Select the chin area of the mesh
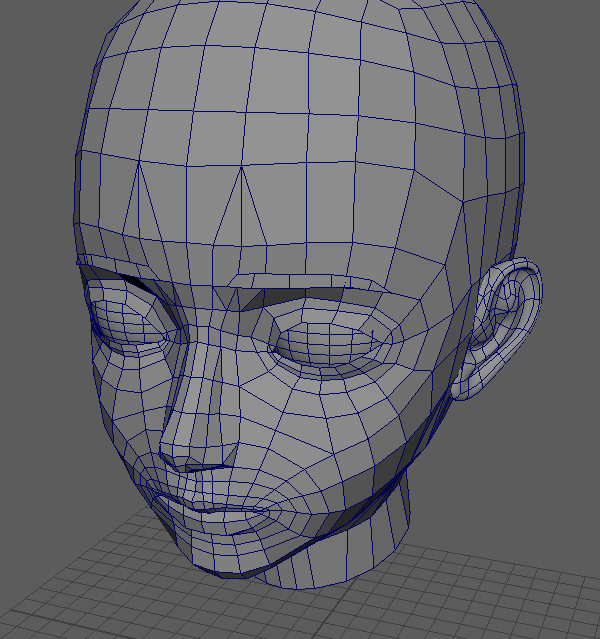This screenshot has height=639, width=600. point(228,556)
